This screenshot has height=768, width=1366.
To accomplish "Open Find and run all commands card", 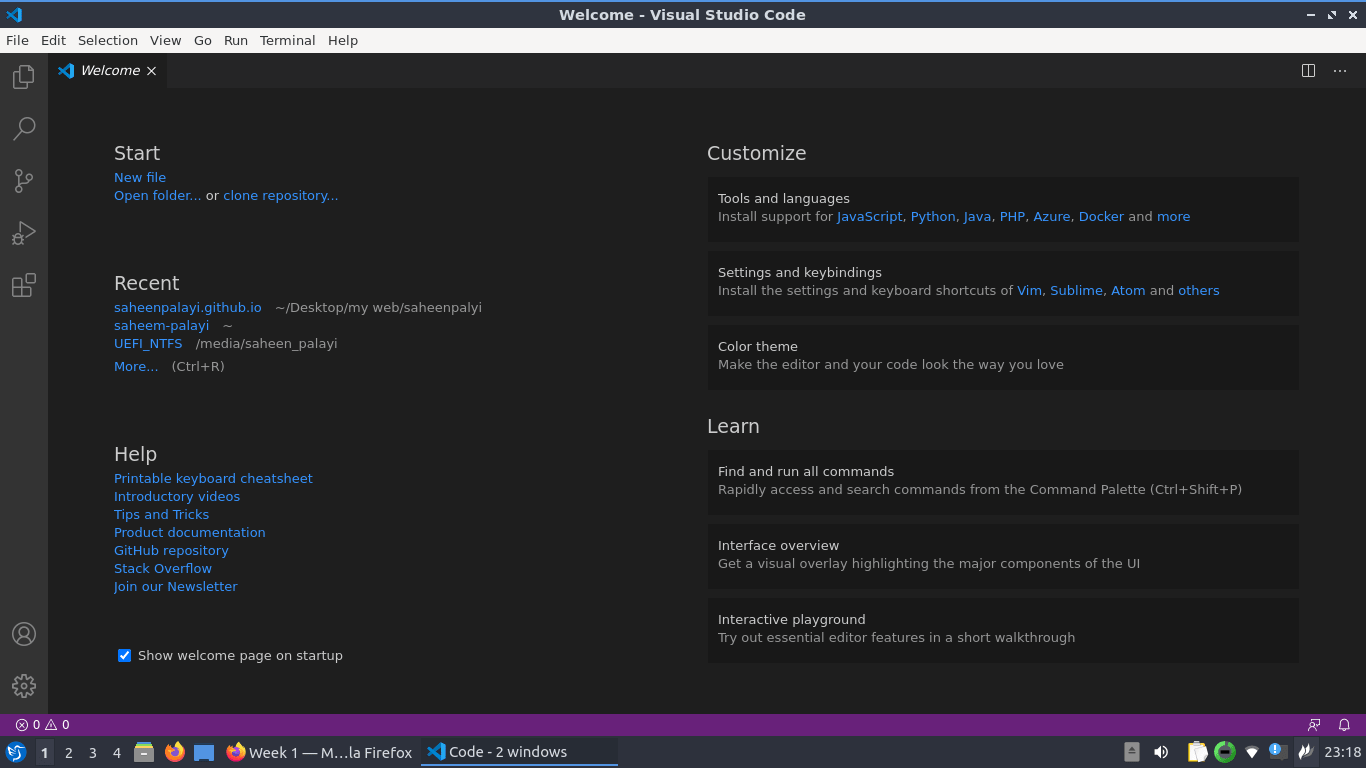I will point(1003,481).
